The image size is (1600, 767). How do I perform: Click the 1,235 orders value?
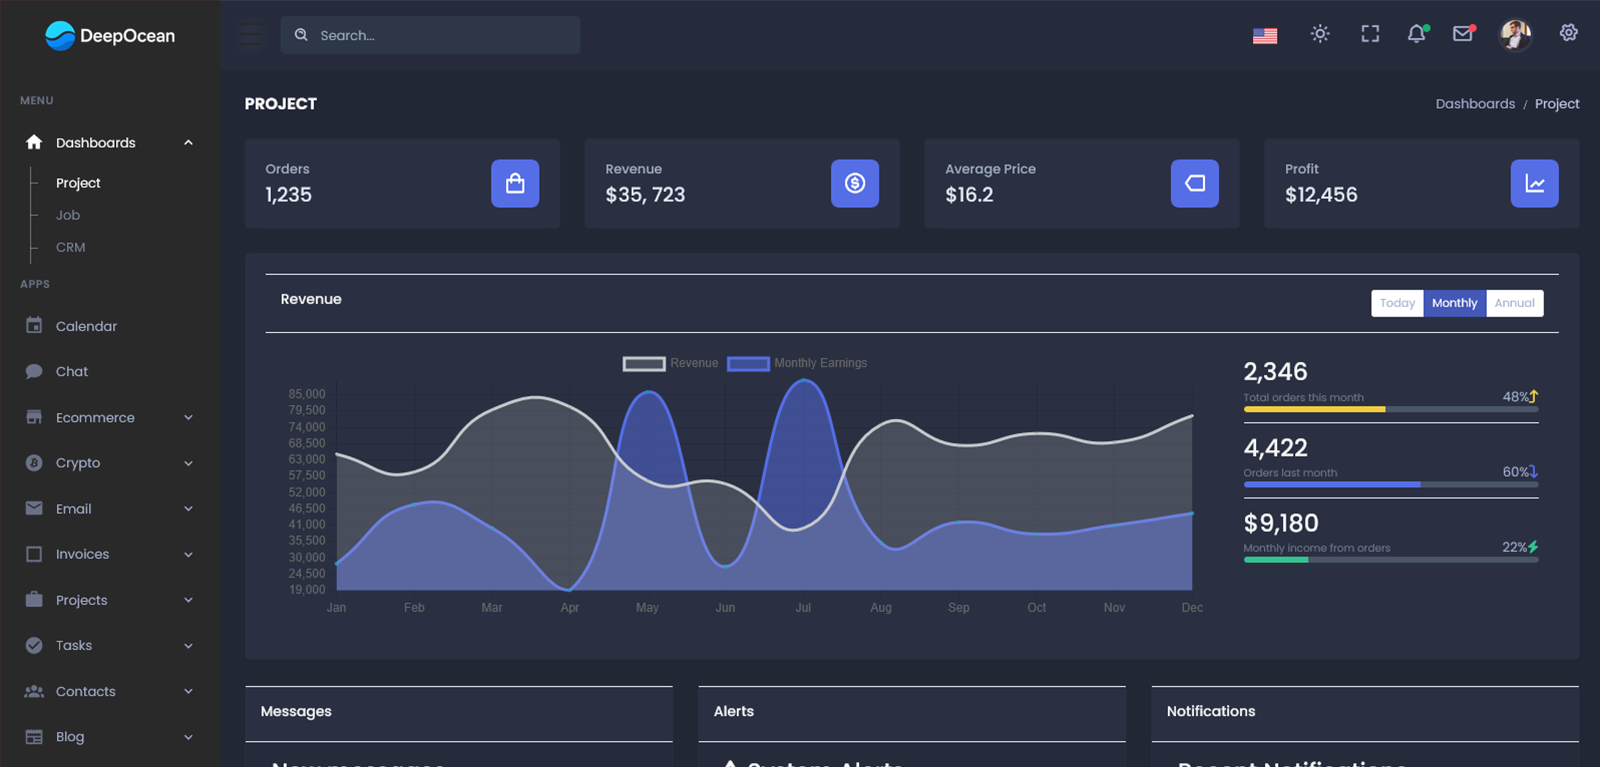288,195
